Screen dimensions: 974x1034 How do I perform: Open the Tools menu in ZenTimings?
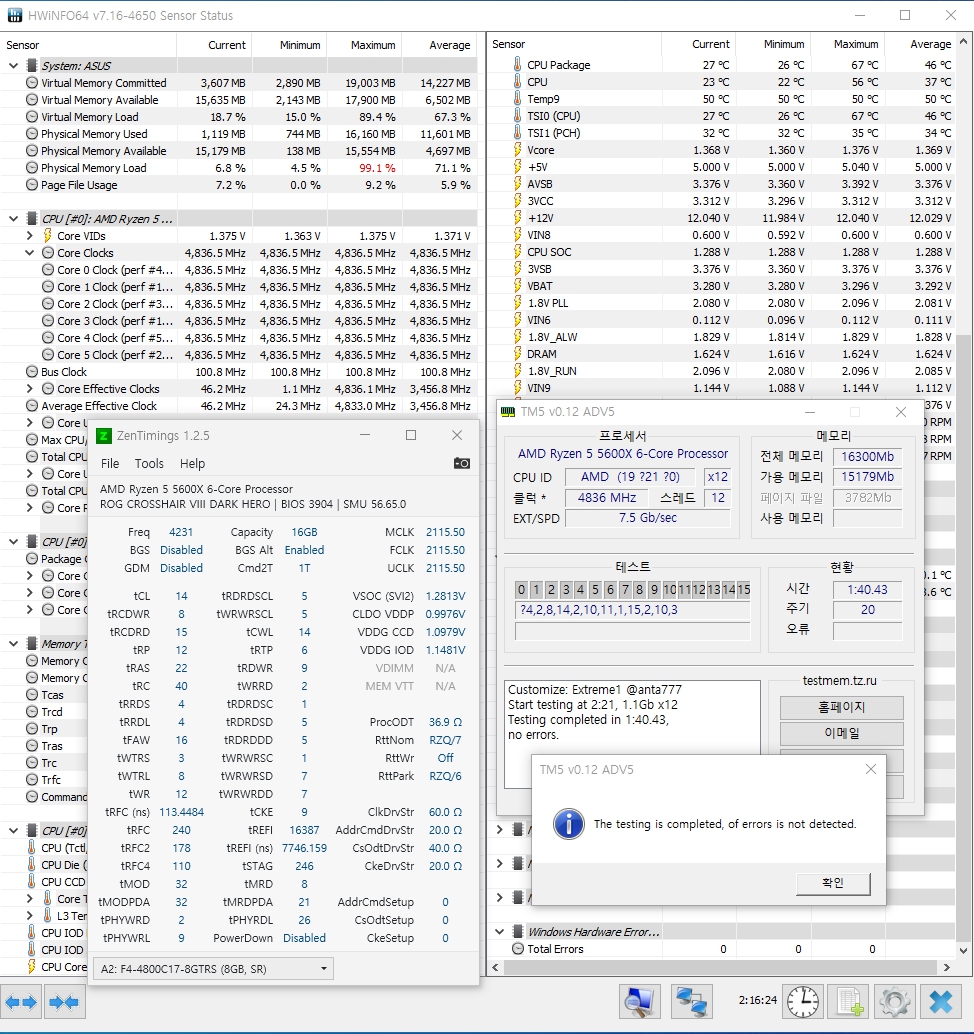pyautogui.click(x=149, y=464)
